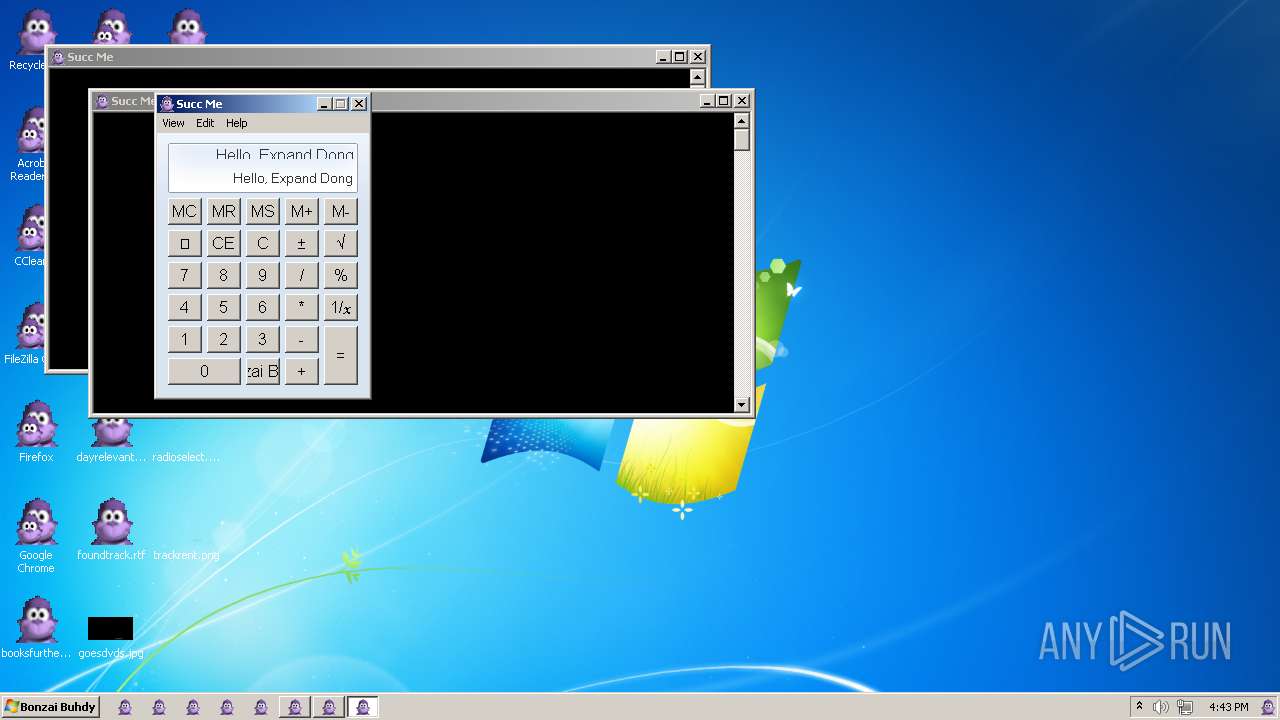The width and height of the screenshot is (1280, 720).
Task: Select the Recycle Bin desktop icon
Action: 28,40
